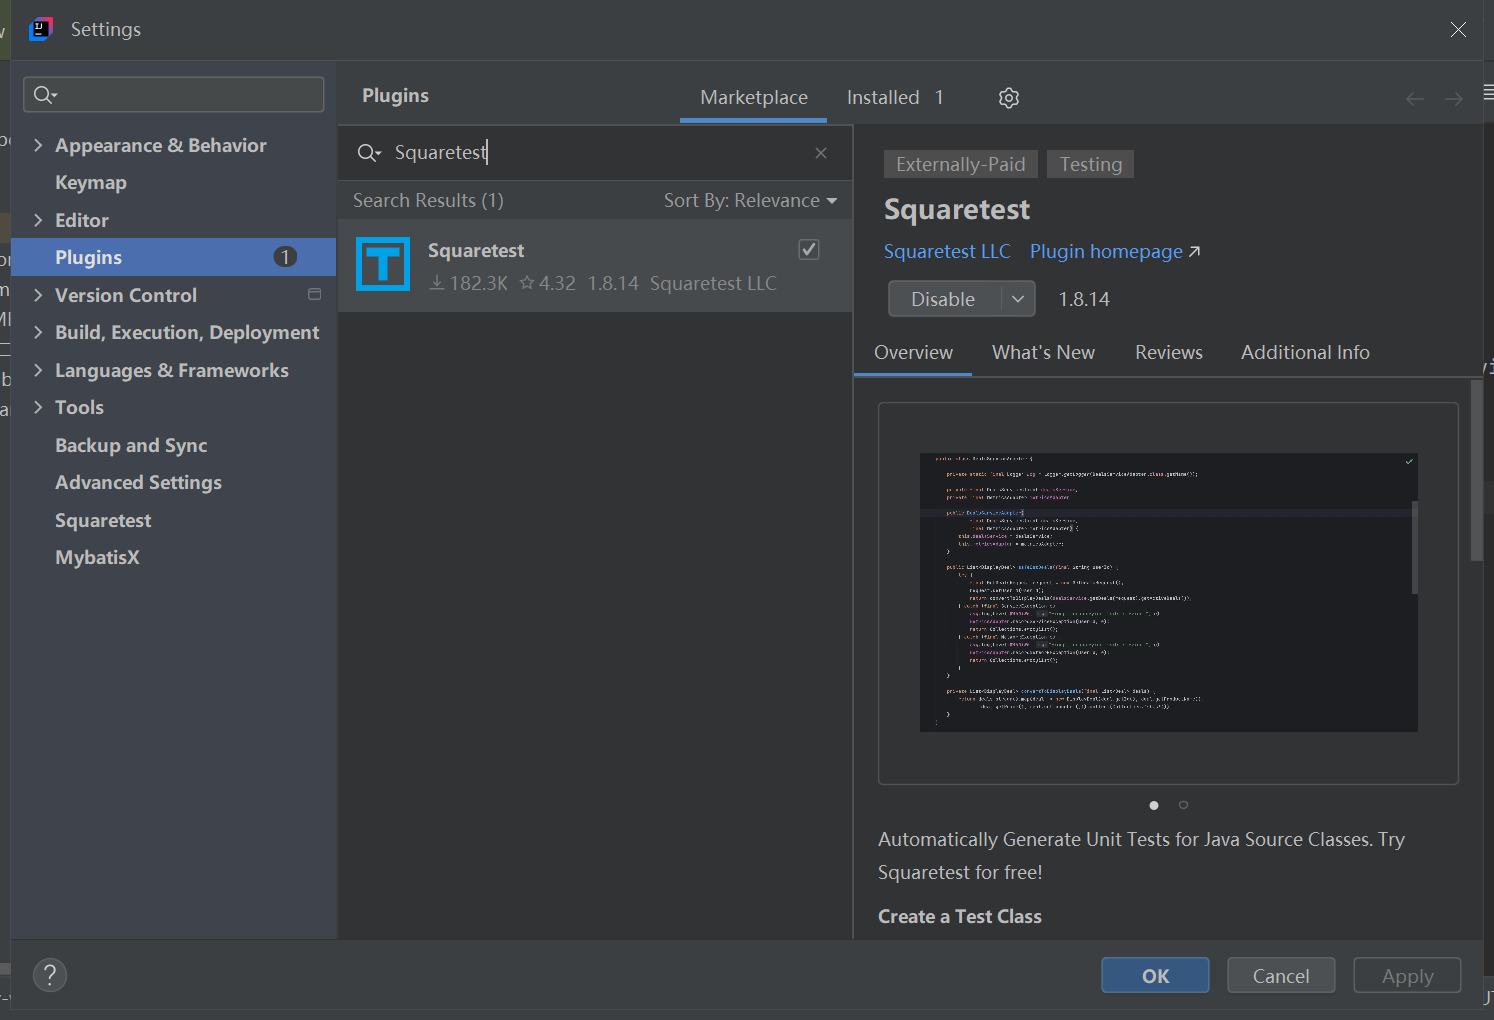Uncheck the Squaretest plugin enabled checkbox
The width and height of the screenshot is (1494, 1020).
[809, 250]
